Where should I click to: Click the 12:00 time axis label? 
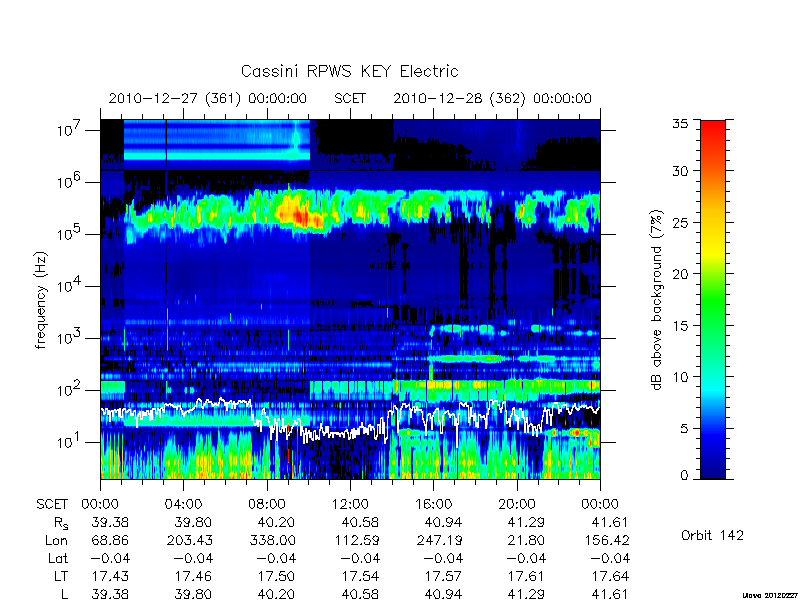point(350,504)
